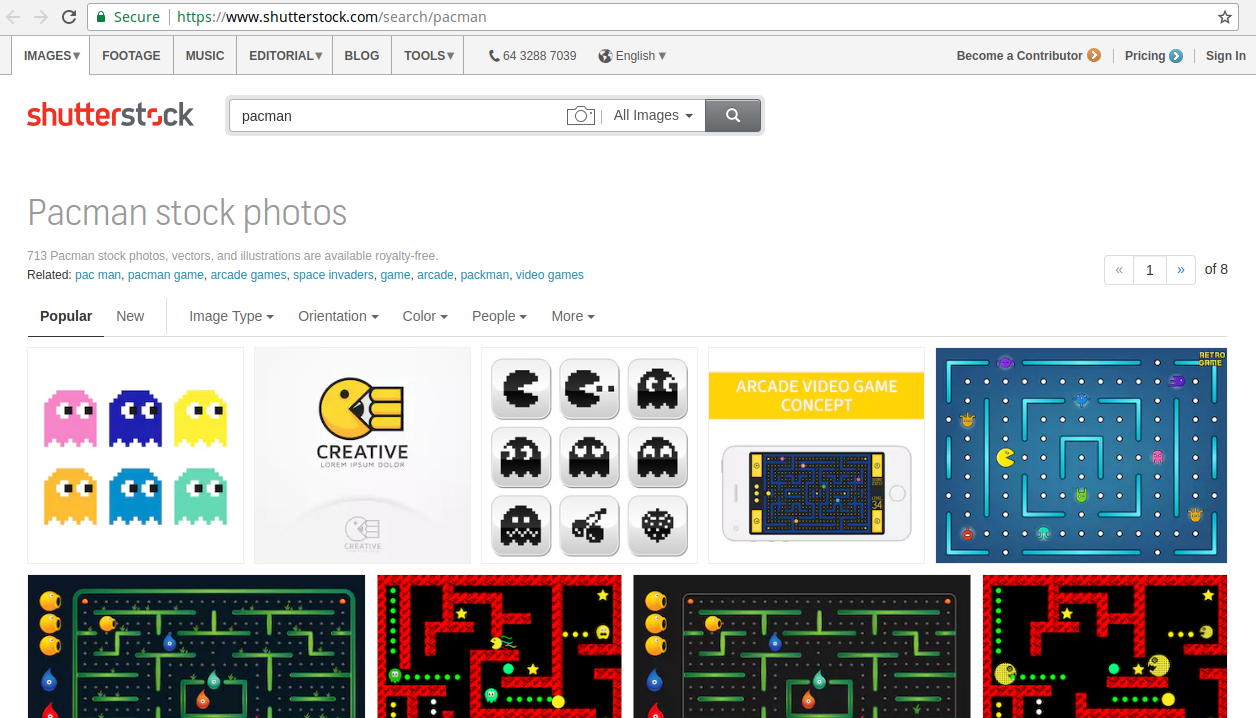Open the related search 'packman'
1256x718 pixels.
[x=484, y=275]
